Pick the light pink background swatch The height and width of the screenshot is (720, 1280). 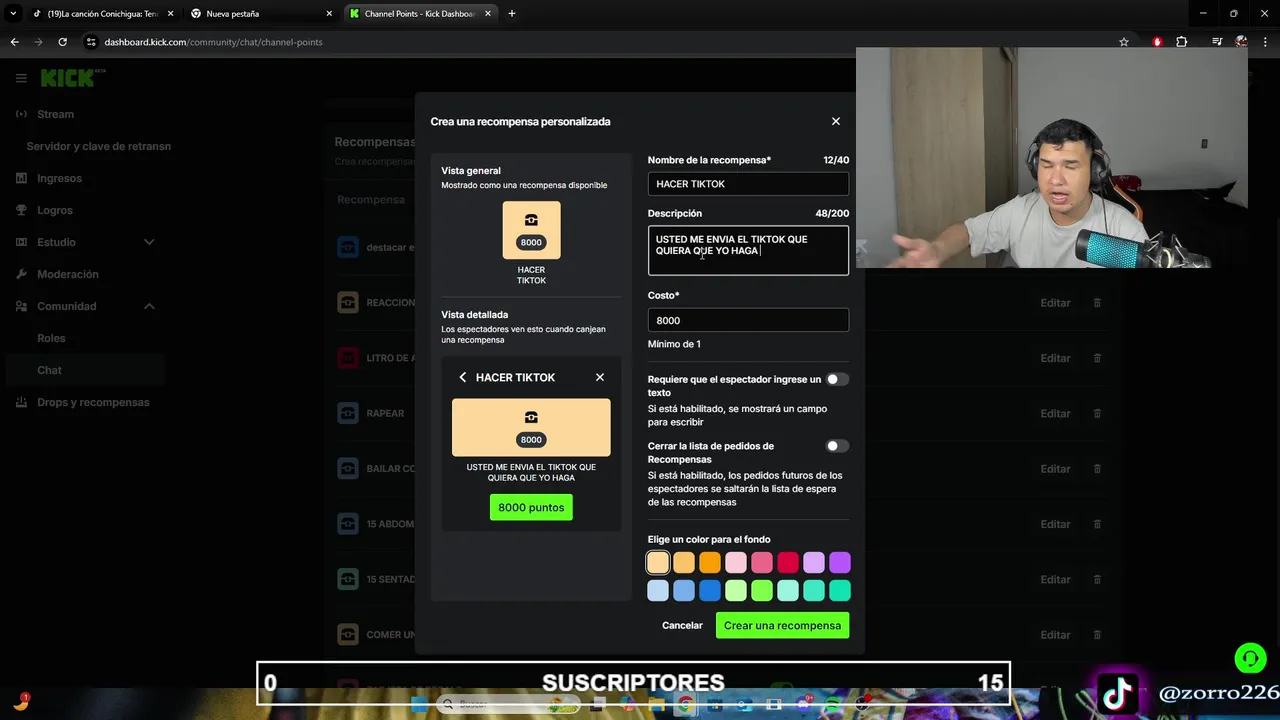pos(736,563)
